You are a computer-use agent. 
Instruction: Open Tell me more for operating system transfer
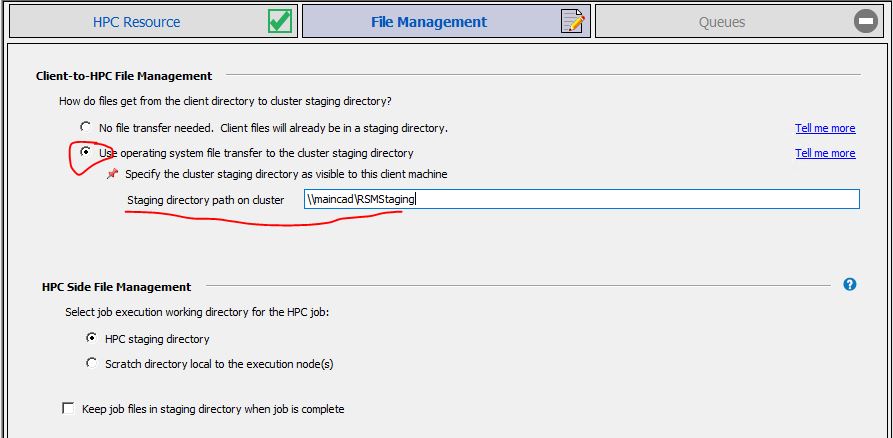coord(825,153)
